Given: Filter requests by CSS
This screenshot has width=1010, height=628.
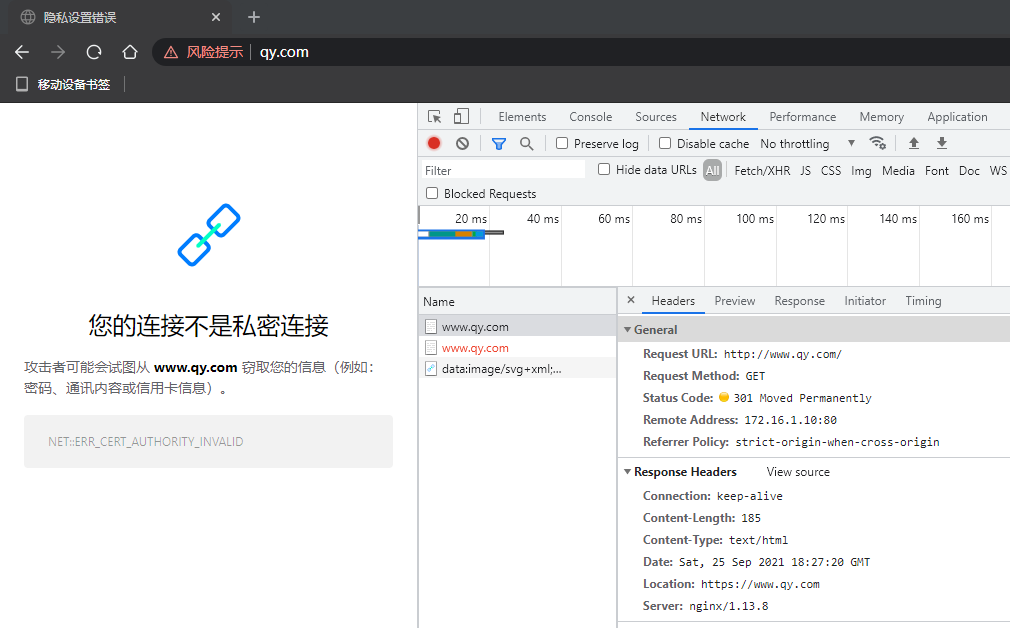Looking at the screenshot, I should (x=831, y=171).
